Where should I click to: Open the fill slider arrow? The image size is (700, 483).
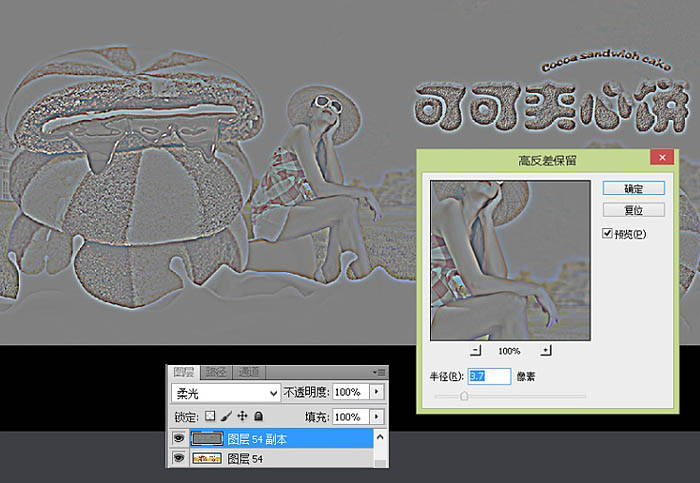[x=377, y=417]
